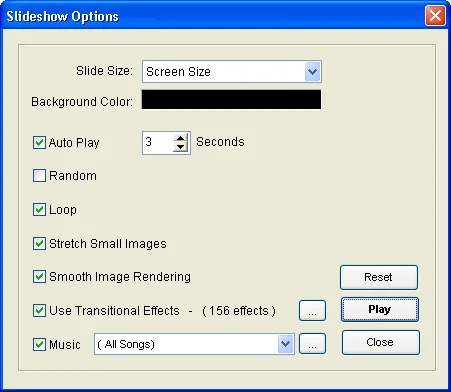The width and height of the screenshot is (451, 392).
Task: Enable the Random checkbox
Action: click(39, 176)
